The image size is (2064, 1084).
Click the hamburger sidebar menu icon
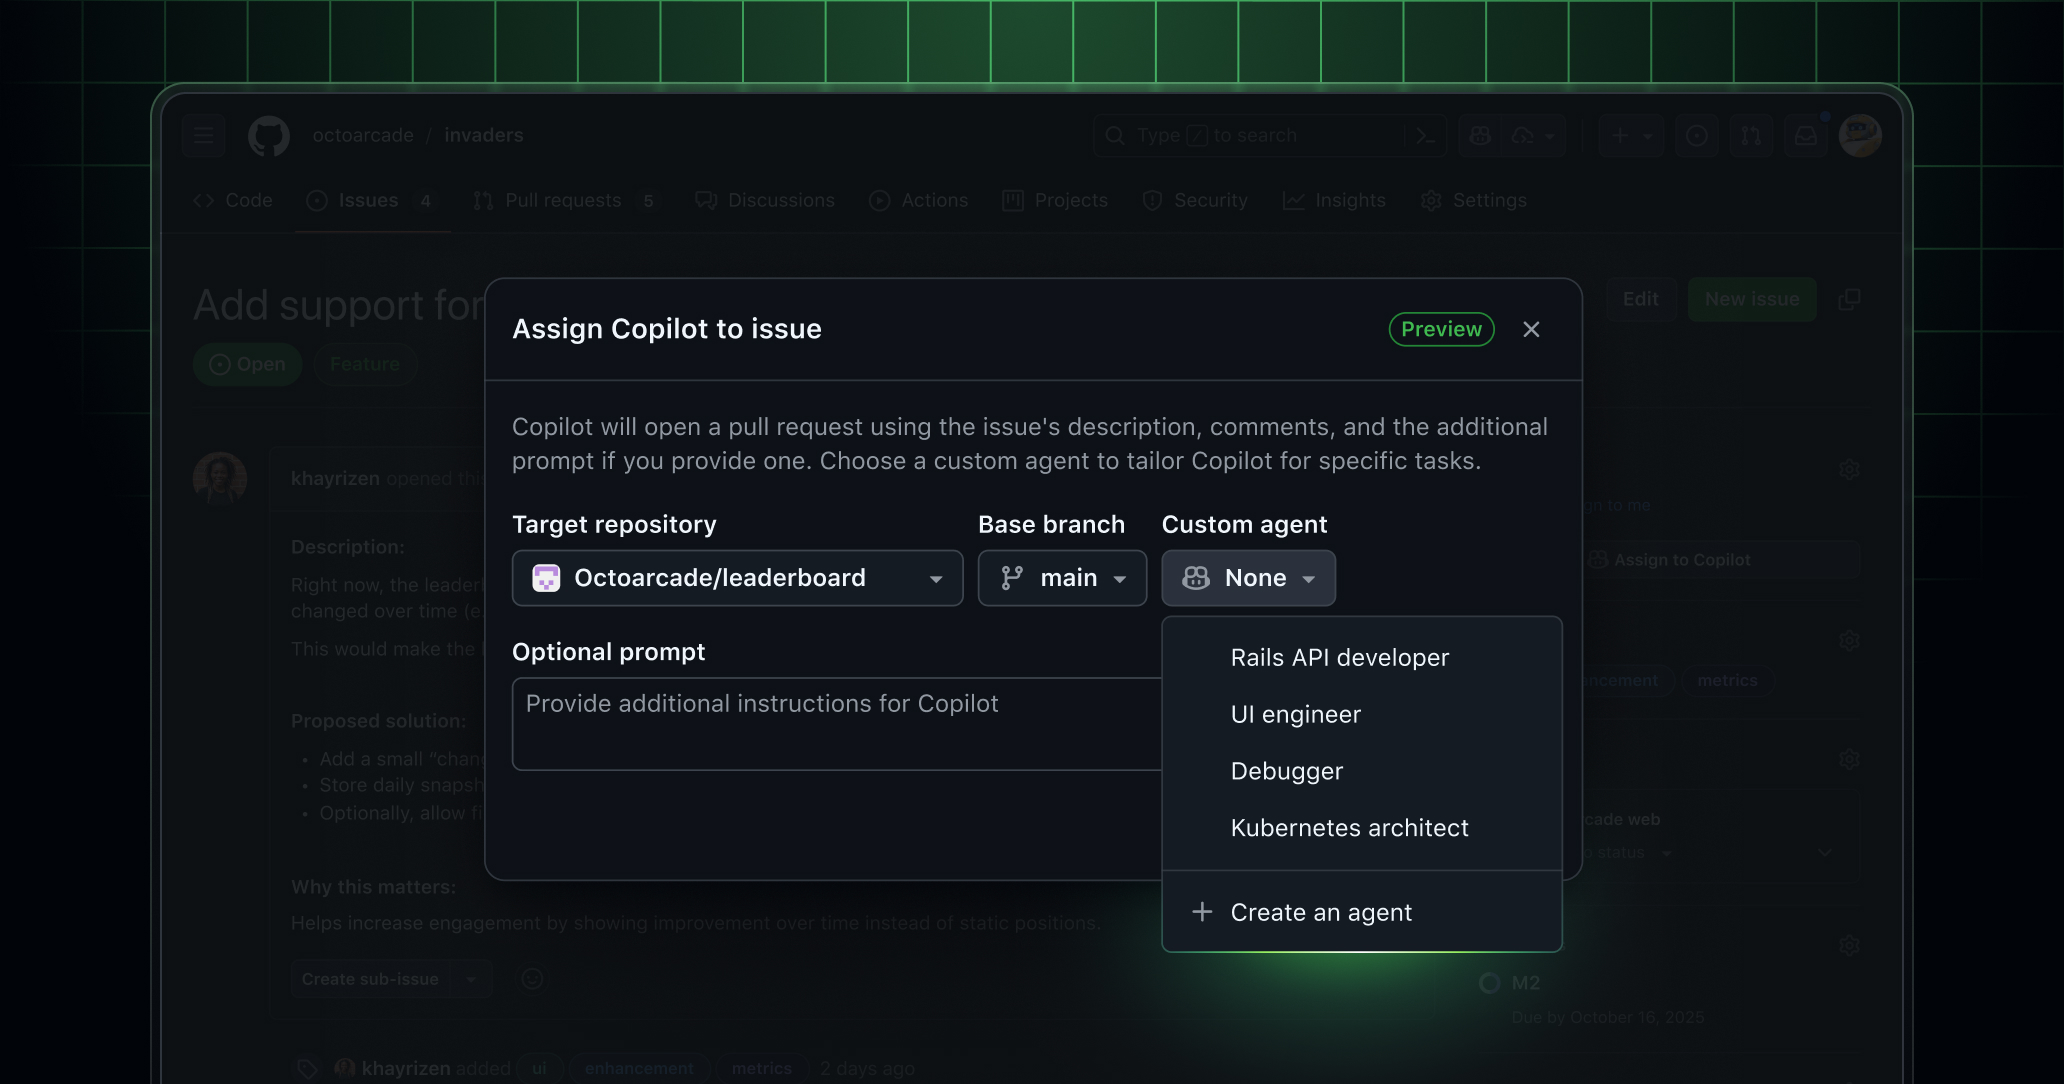[x=203, y=135]
